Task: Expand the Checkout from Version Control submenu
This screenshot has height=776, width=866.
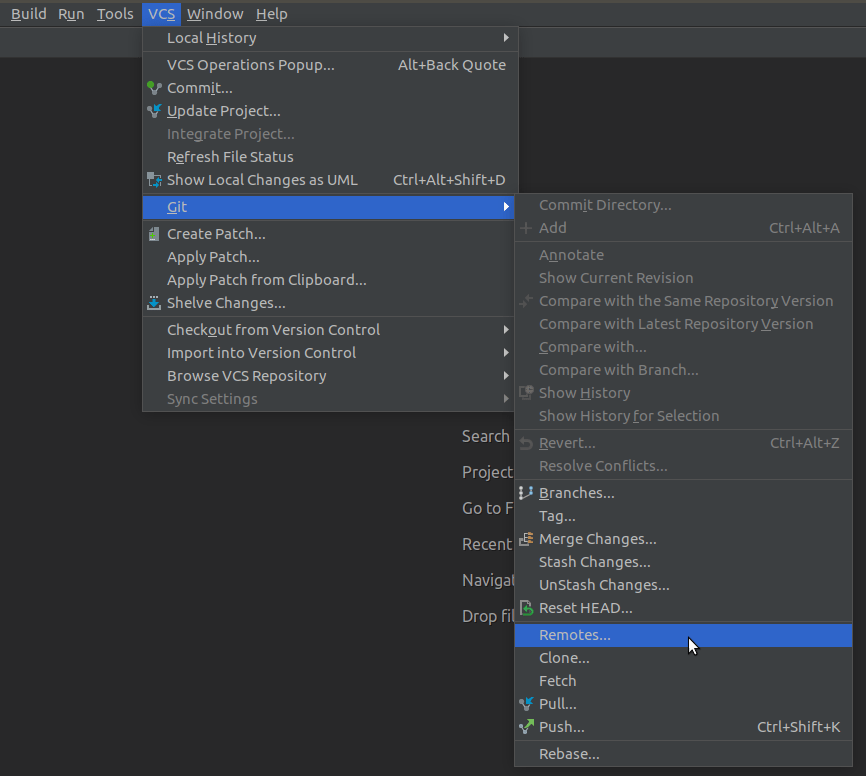Action: pyautogui.click(x=300, y=329)
